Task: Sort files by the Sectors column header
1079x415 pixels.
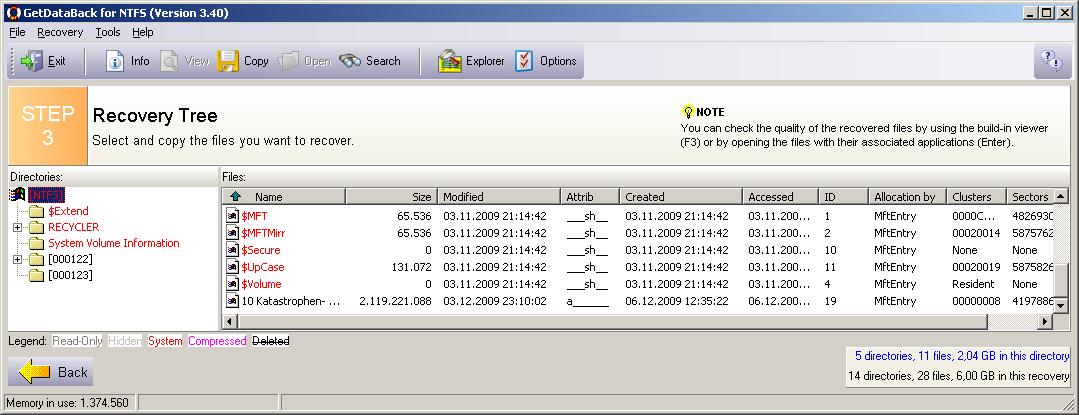Action: coord(1029,197)
